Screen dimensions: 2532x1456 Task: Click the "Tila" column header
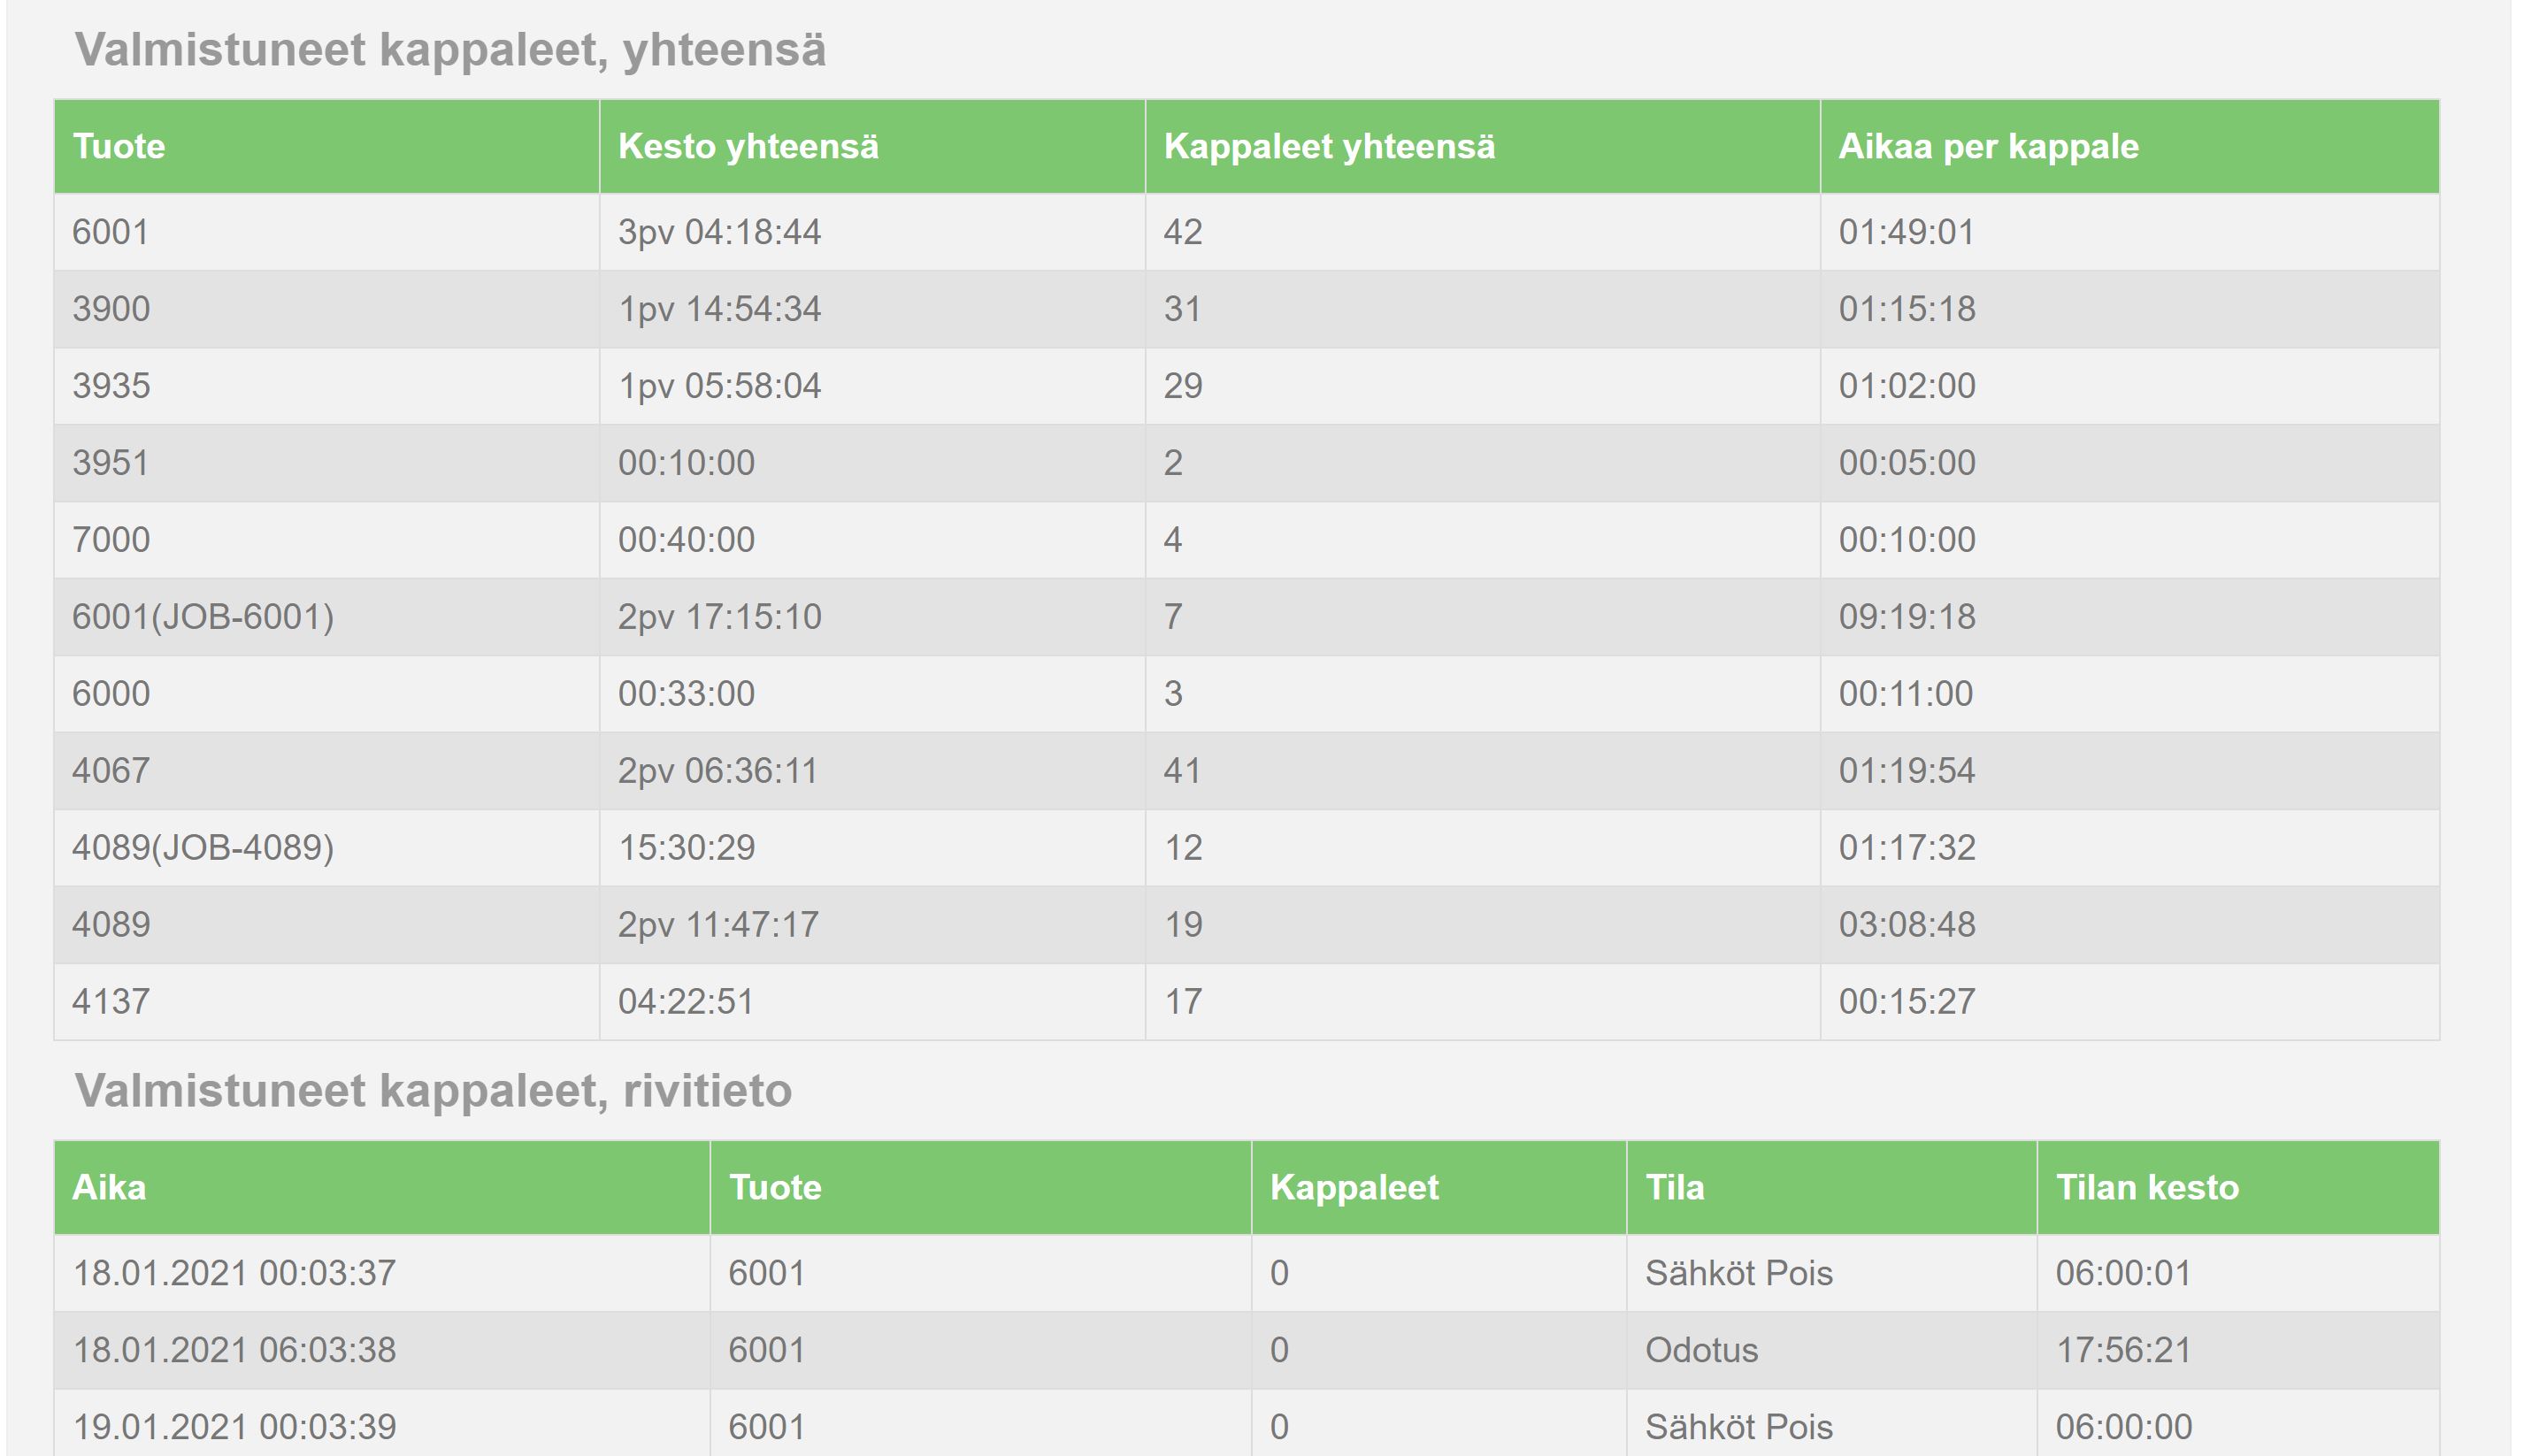(x=1675, y=1187)
